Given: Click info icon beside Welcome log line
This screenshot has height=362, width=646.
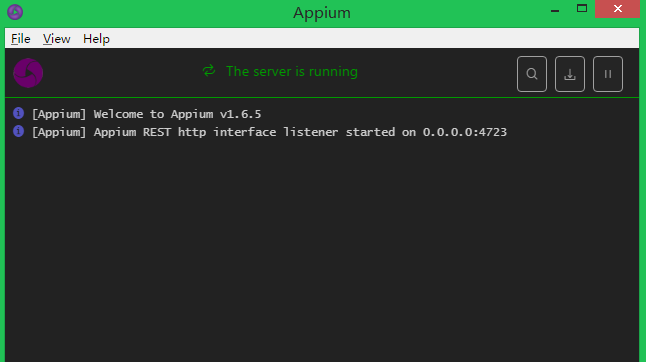Looking at the screenshot, I should click(18, 113).
